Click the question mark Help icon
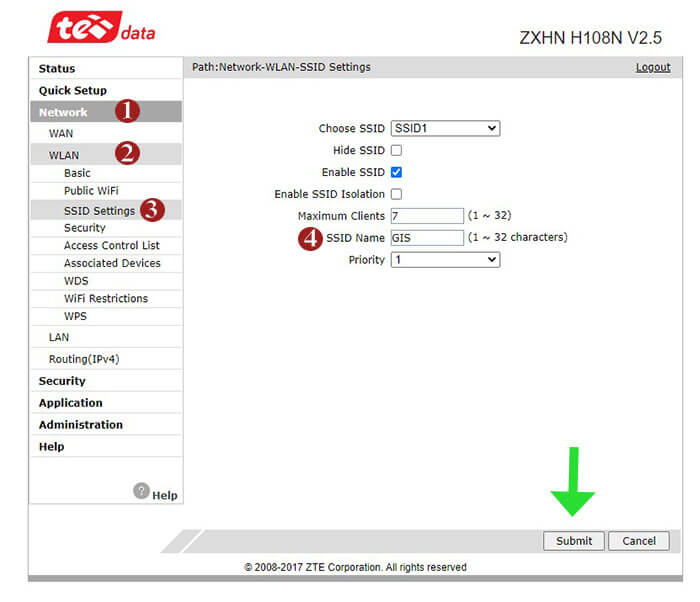 pos(142,491)
